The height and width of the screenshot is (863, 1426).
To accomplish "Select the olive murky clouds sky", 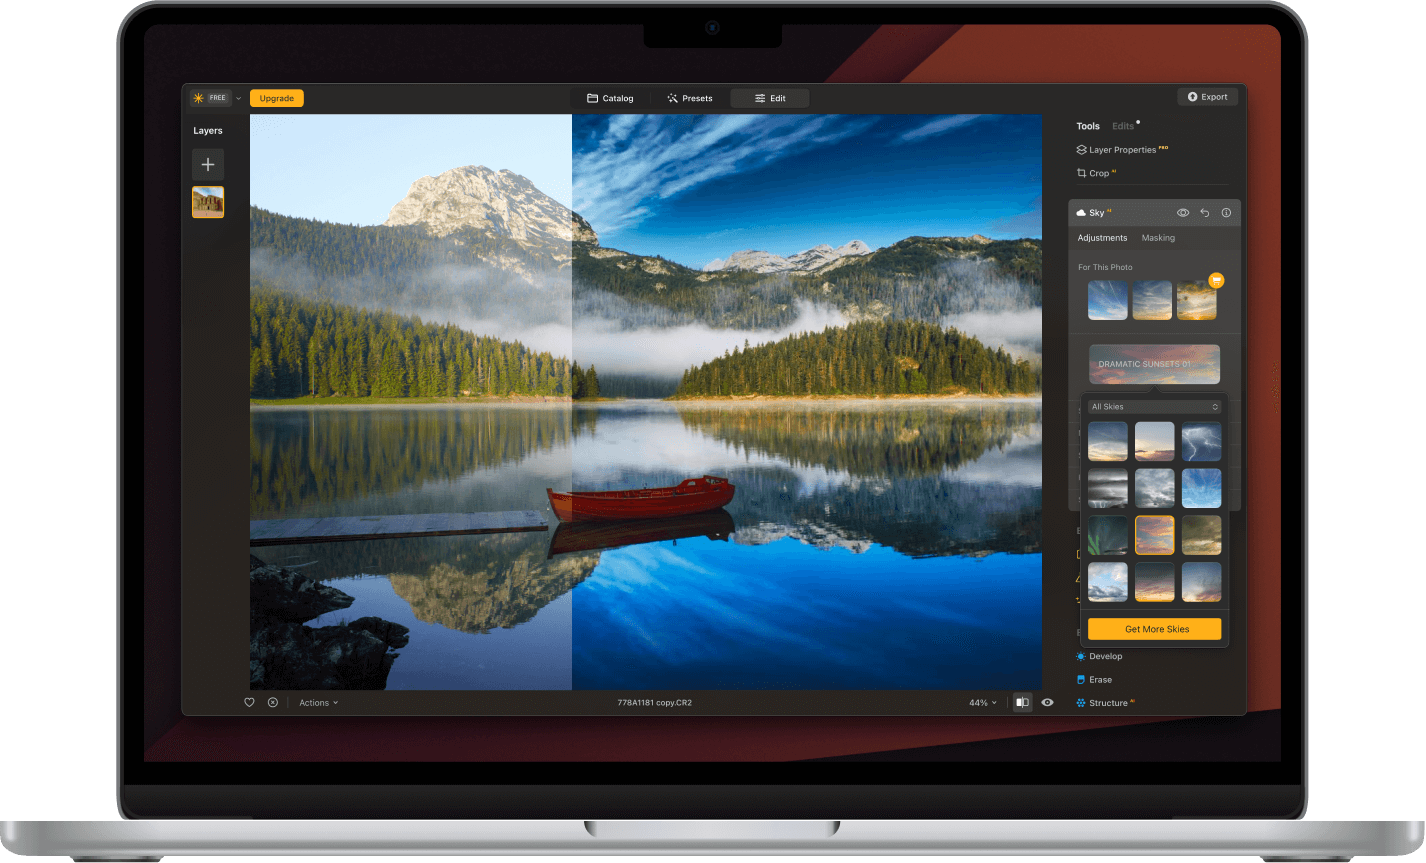I will pyautogui.click(x=1201, y=535).
